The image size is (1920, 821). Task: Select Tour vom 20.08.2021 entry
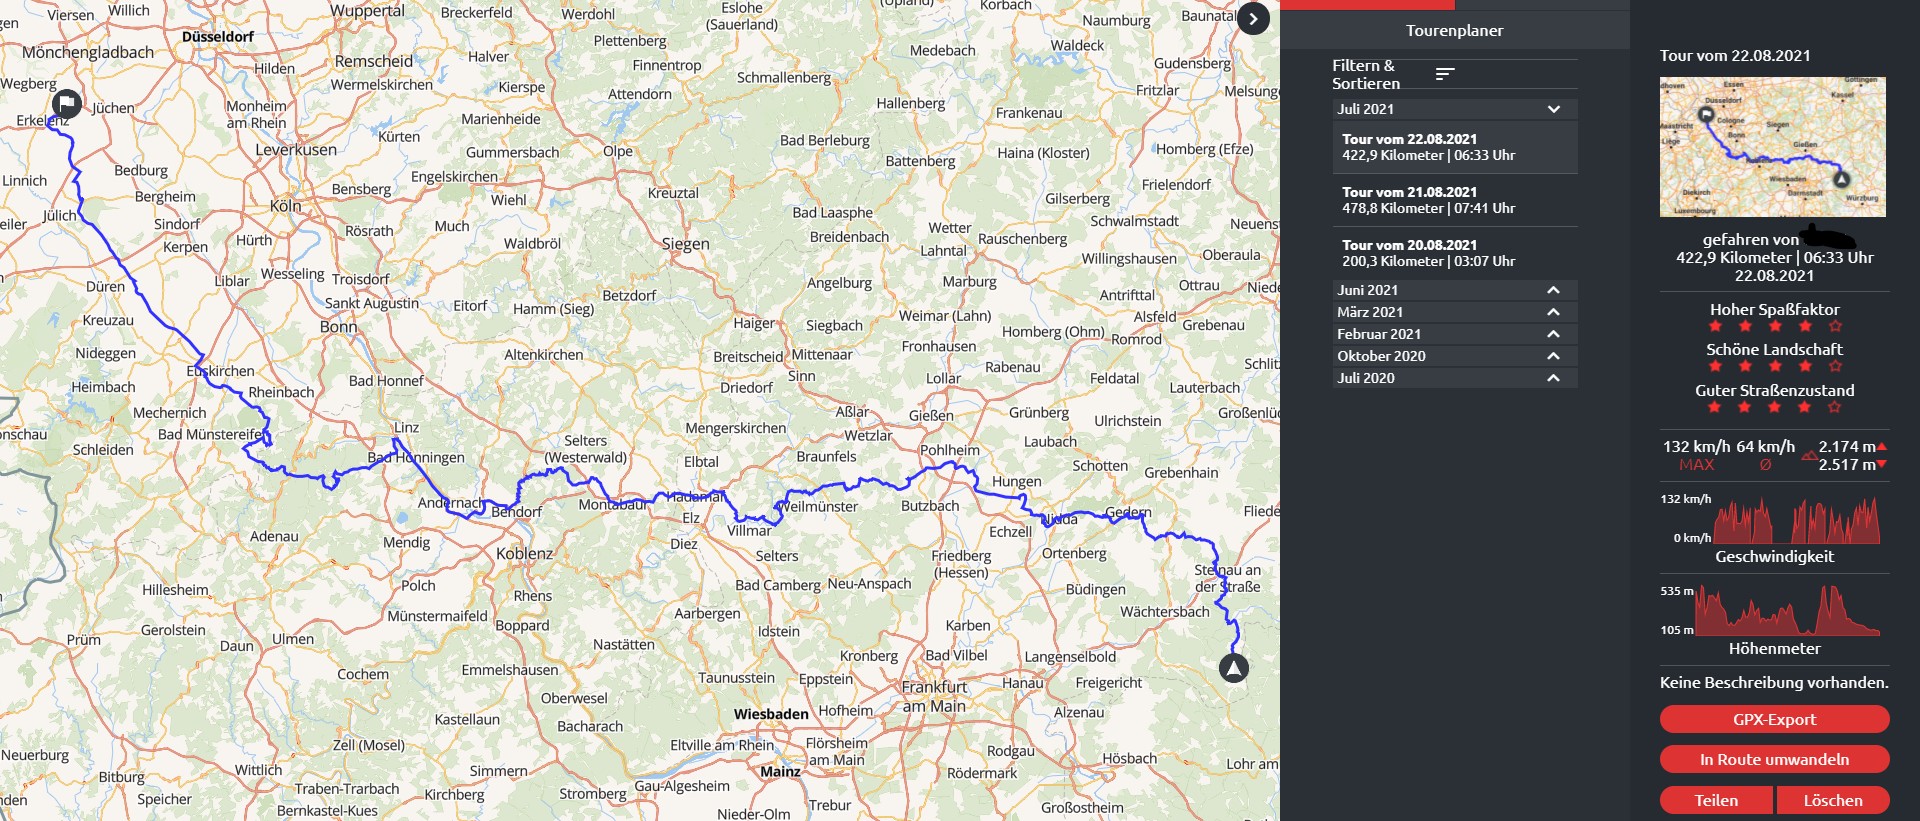point(1455,253)
